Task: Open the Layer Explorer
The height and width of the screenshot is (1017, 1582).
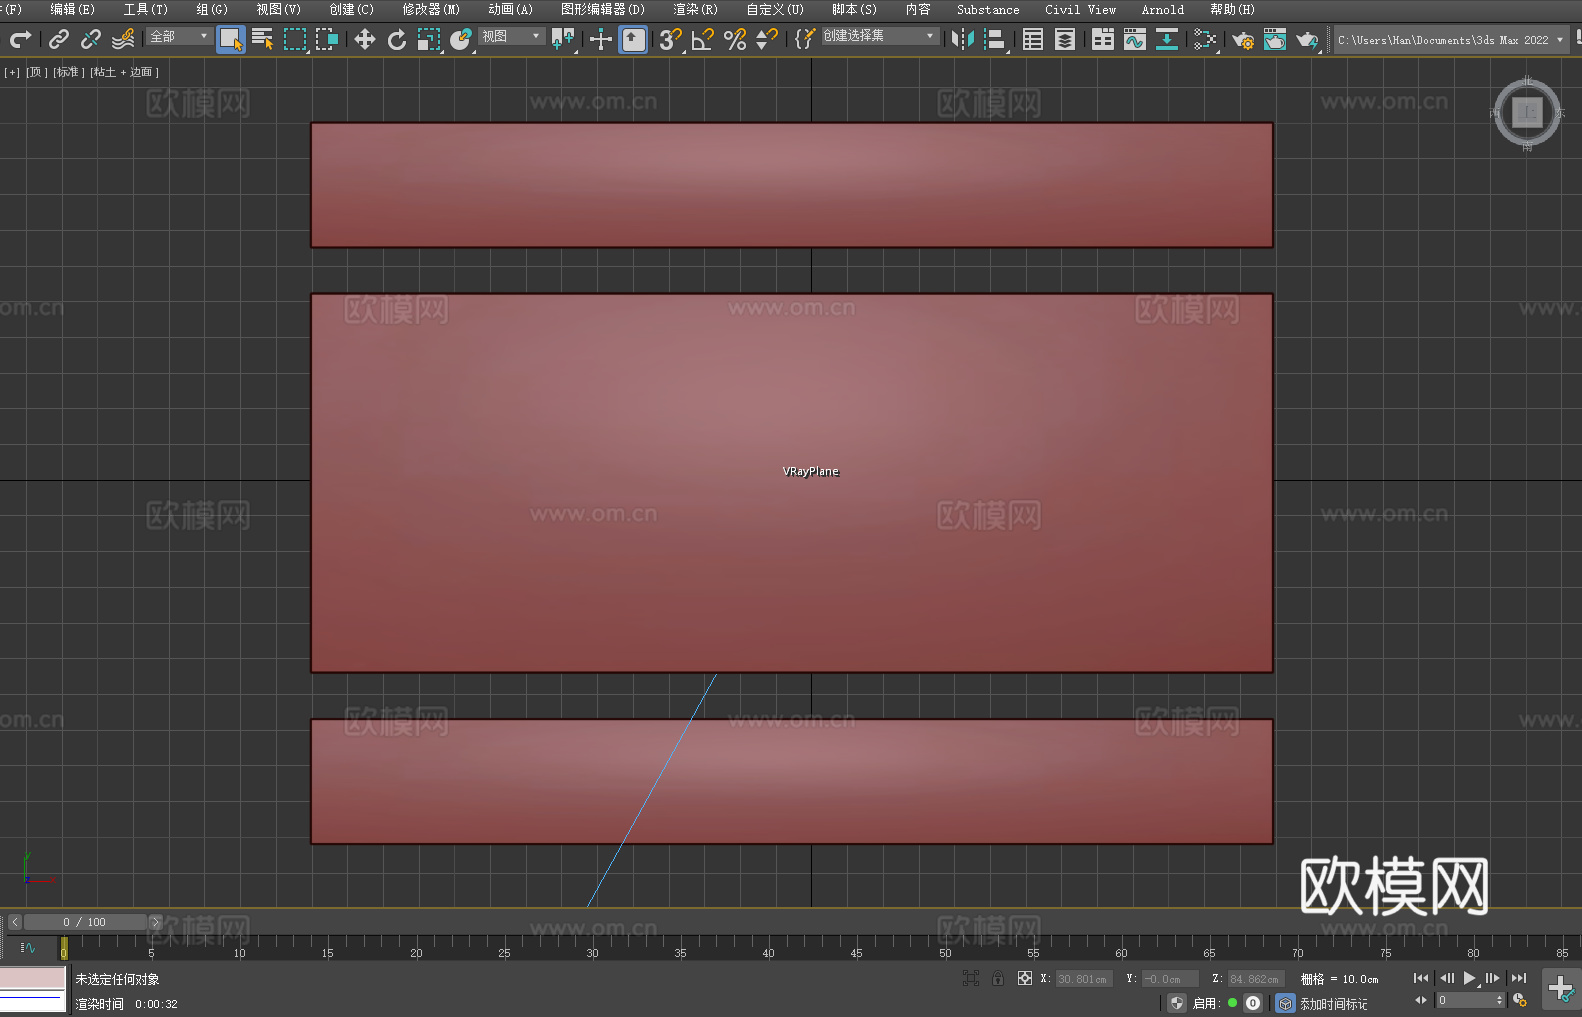Action: tap(1065, 39)
